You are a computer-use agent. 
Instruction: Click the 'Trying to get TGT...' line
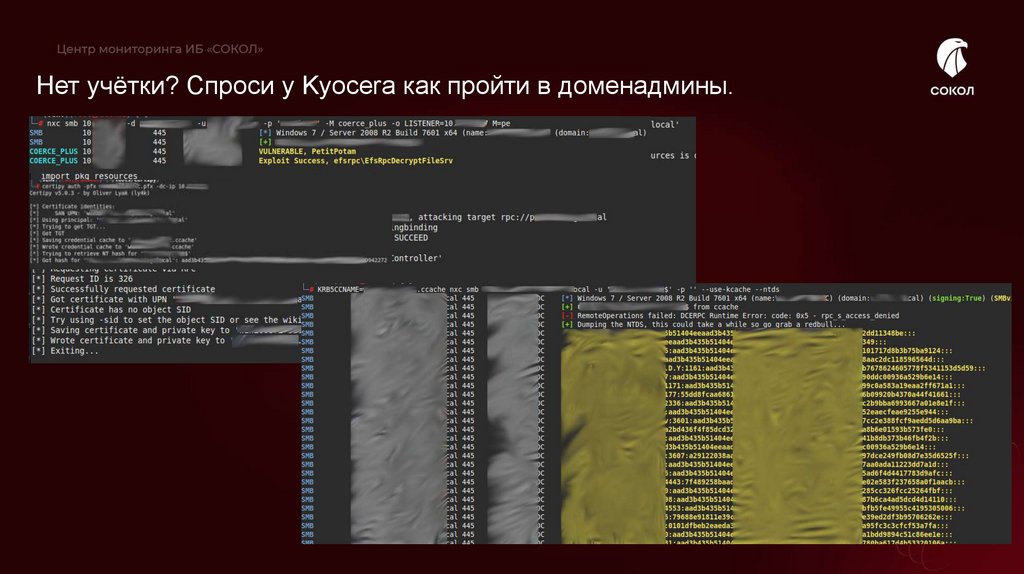coord(68,227)
